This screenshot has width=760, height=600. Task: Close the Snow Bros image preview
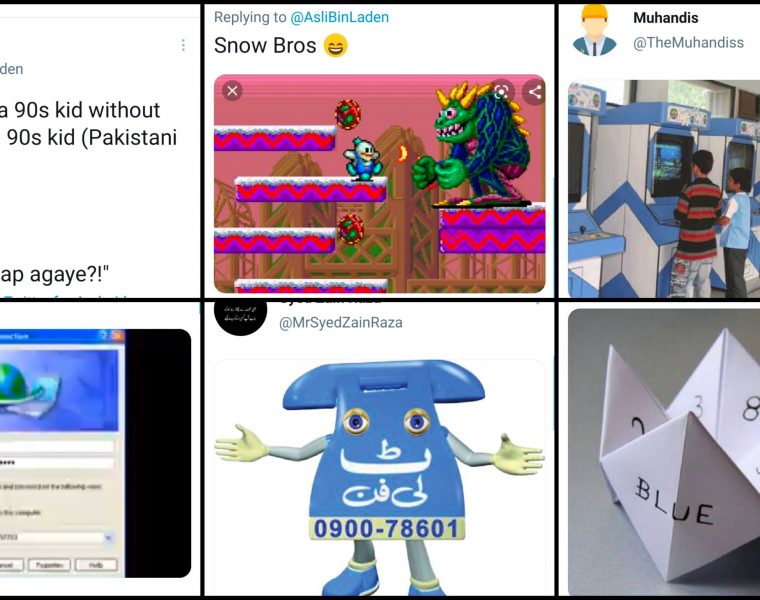point(232,91)
